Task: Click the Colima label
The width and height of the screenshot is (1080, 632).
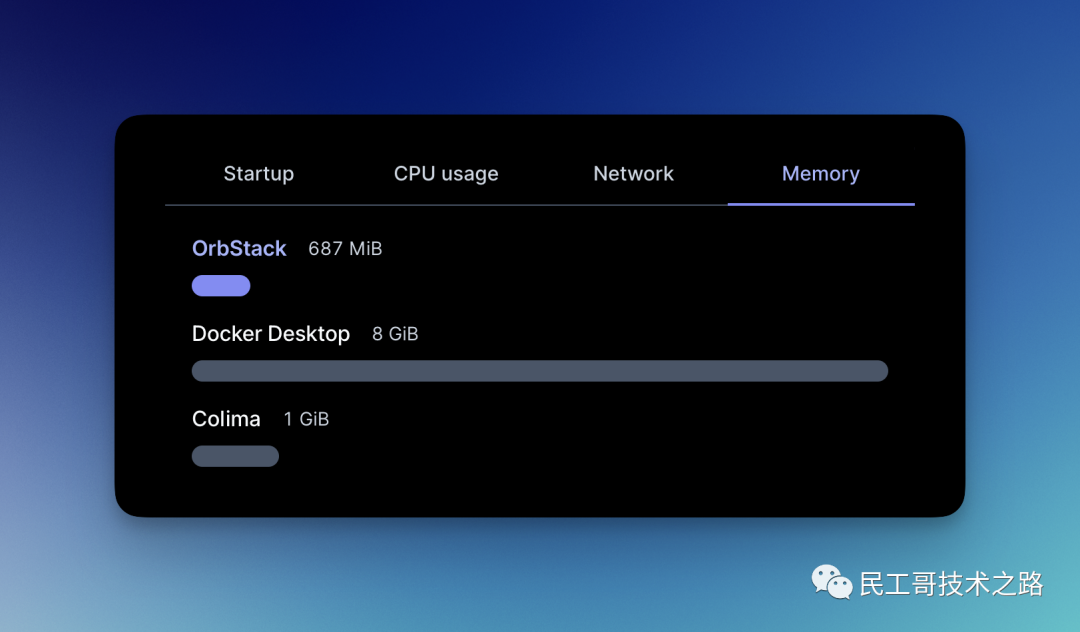Action: [x=226, y=419]
